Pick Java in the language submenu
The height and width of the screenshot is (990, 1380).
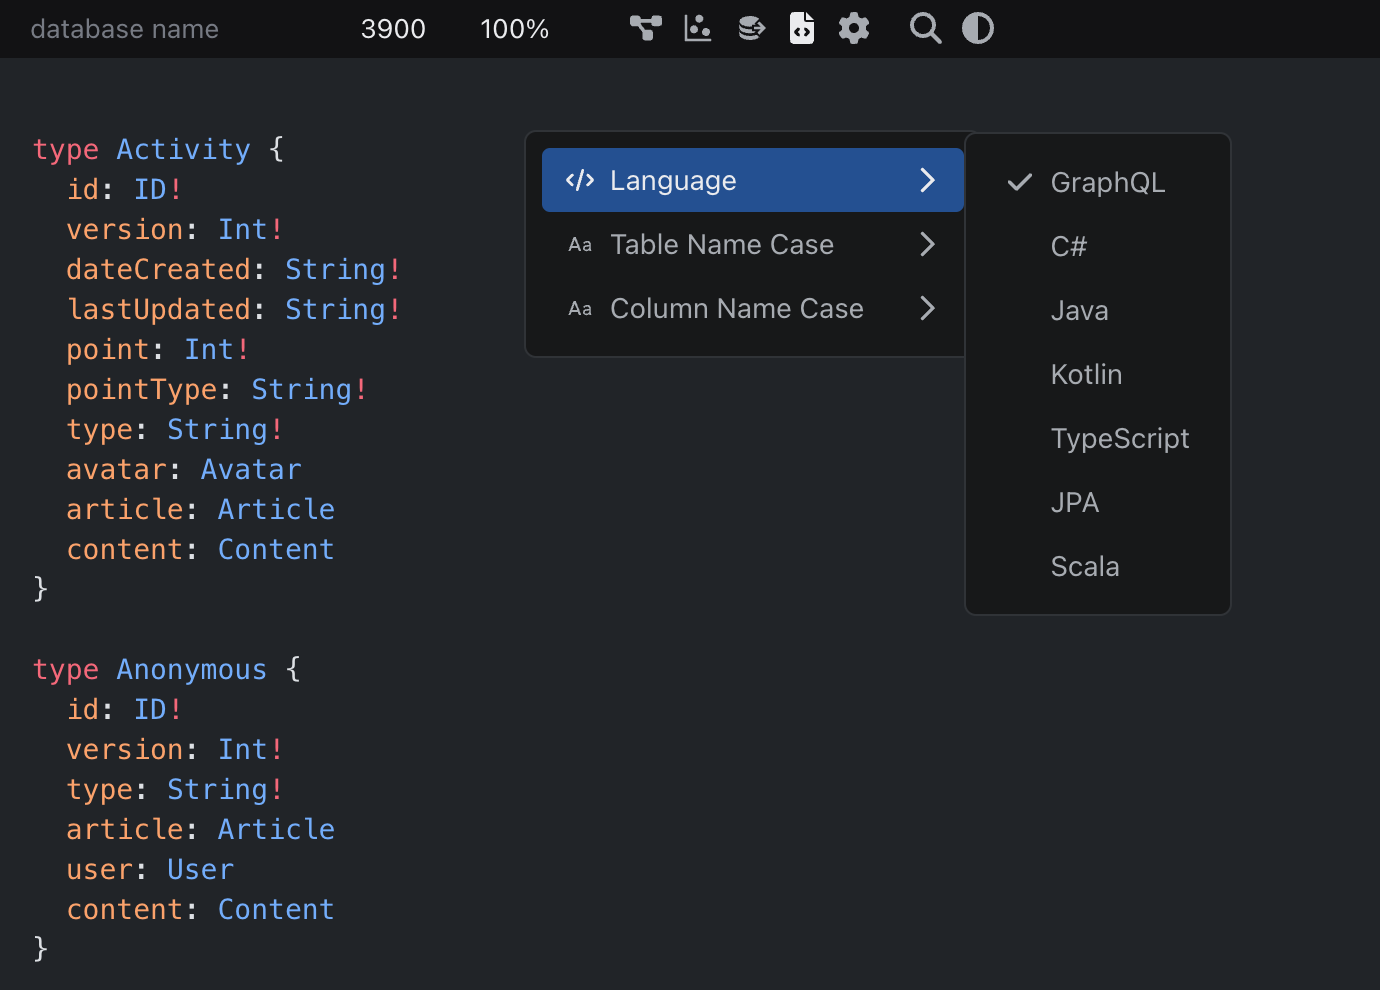[x=1079, y=311]
